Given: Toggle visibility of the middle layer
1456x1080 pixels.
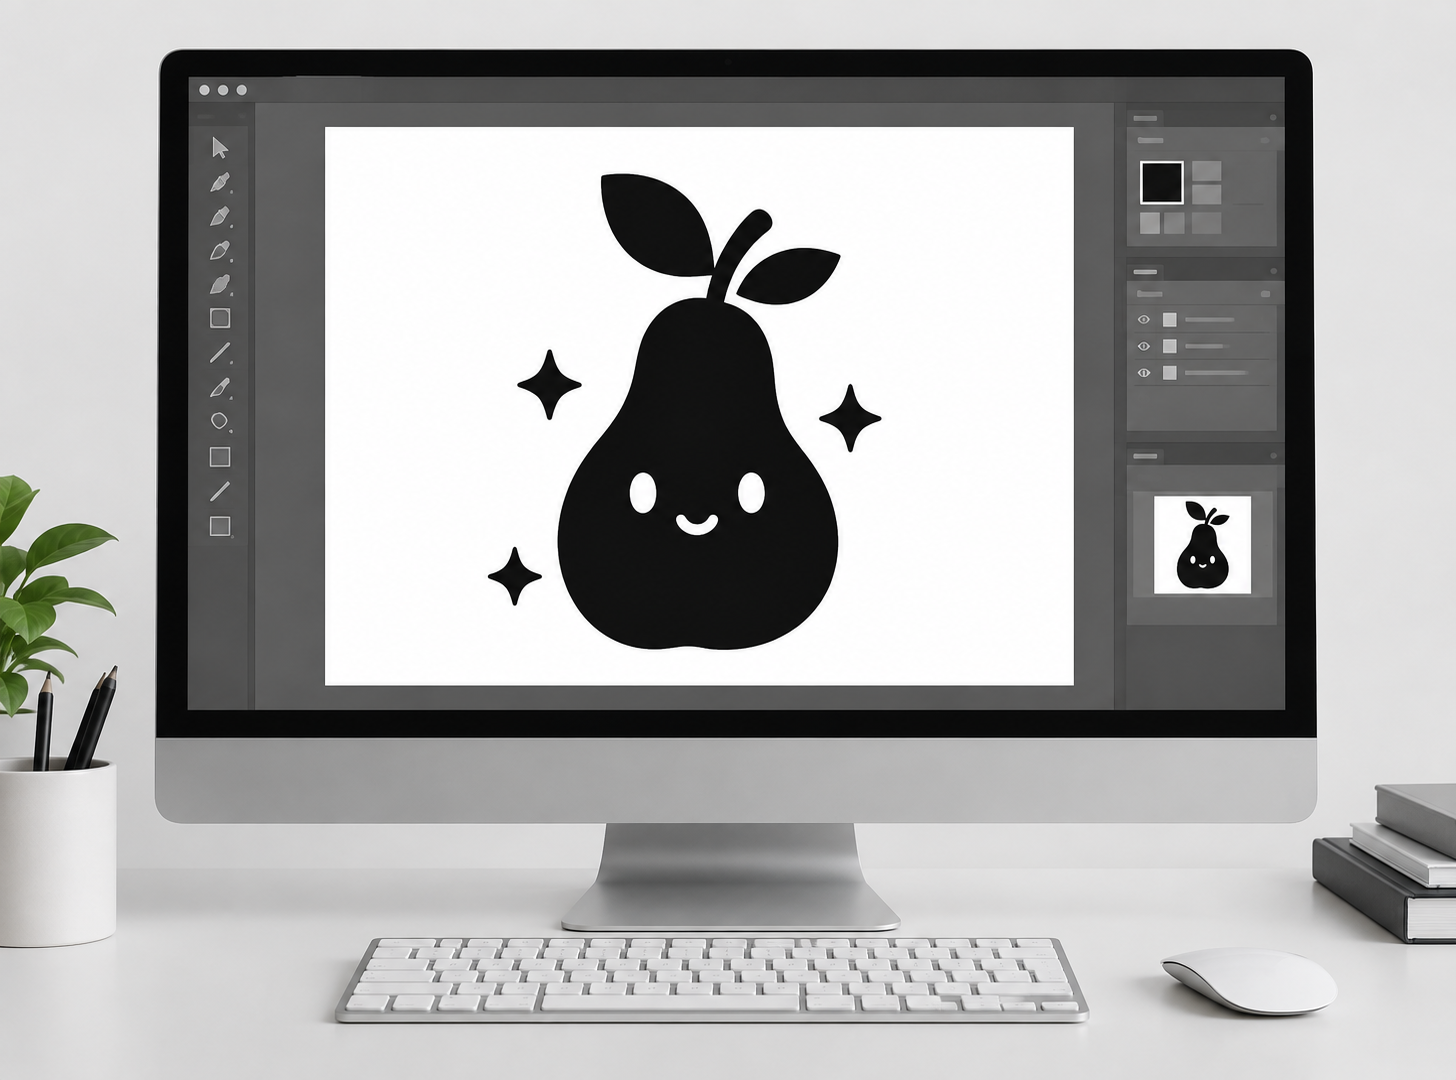Looking at the screenshot, I should 1144,346.
